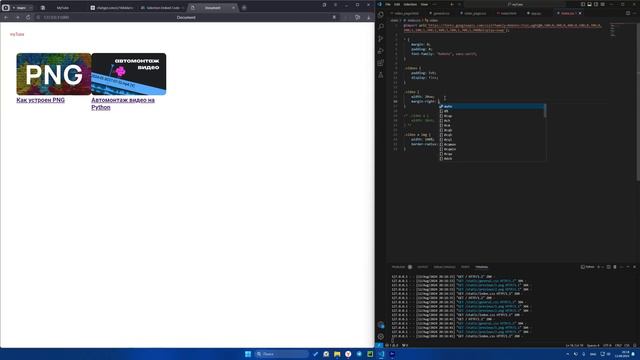Switch to the video_page.css editor tab
Screen dimensions: 640x360
click(x=473, y=13)
